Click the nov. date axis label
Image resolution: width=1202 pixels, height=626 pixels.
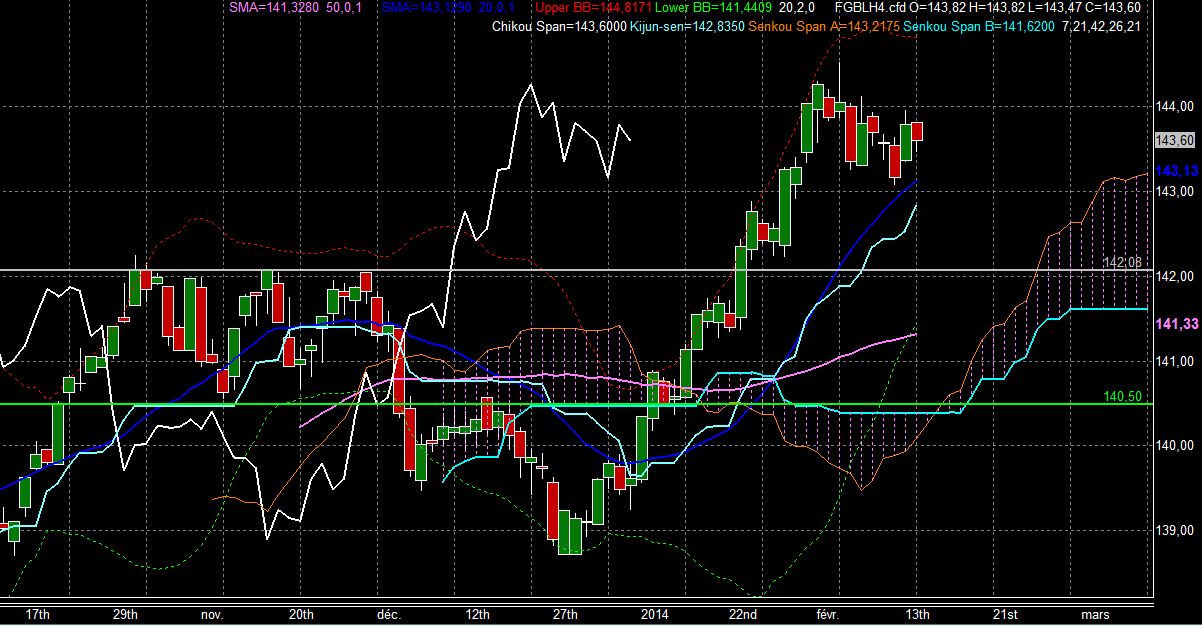point(212,613)
